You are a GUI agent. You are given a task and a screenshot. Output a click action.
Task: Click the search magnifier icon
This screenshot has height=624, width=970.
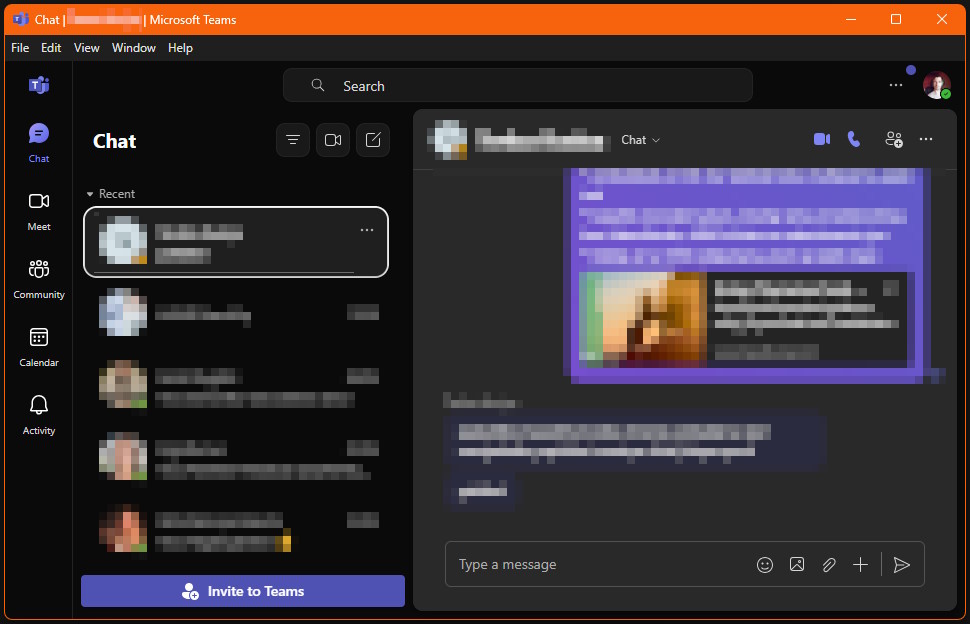point(317,85)
